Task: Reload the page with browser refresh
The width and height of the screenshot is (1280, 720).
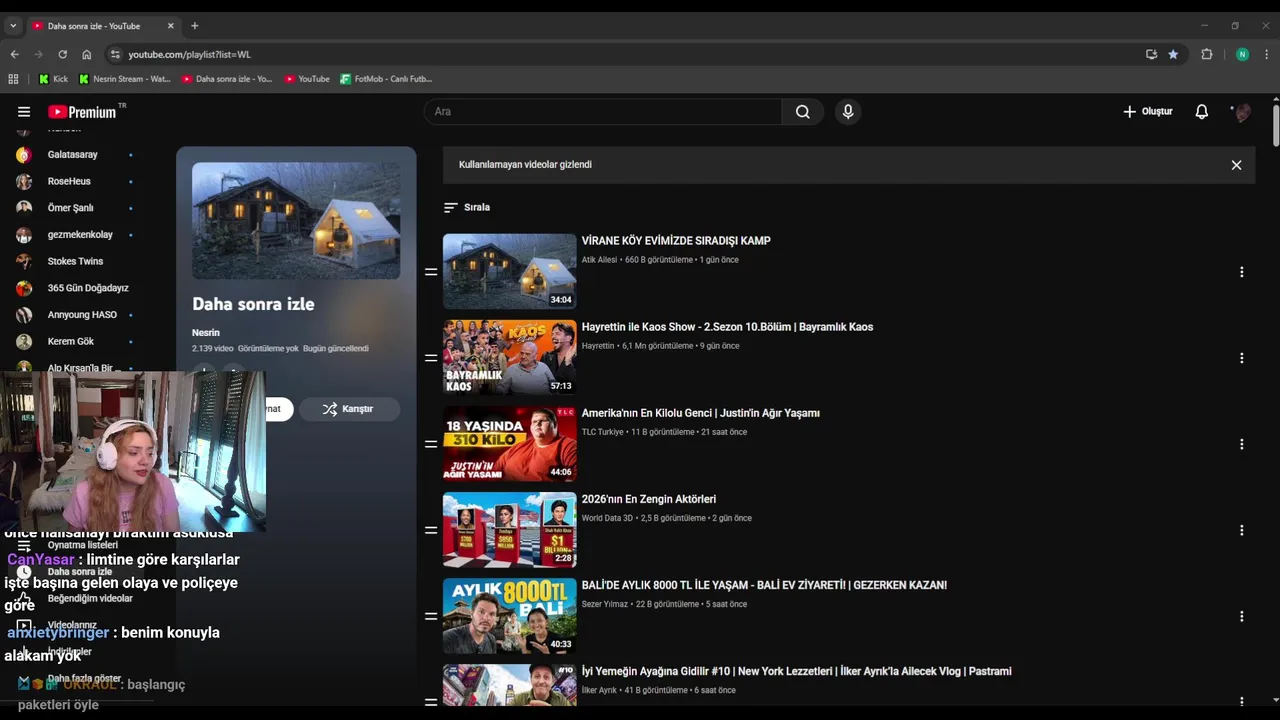Action: point(62,54)
